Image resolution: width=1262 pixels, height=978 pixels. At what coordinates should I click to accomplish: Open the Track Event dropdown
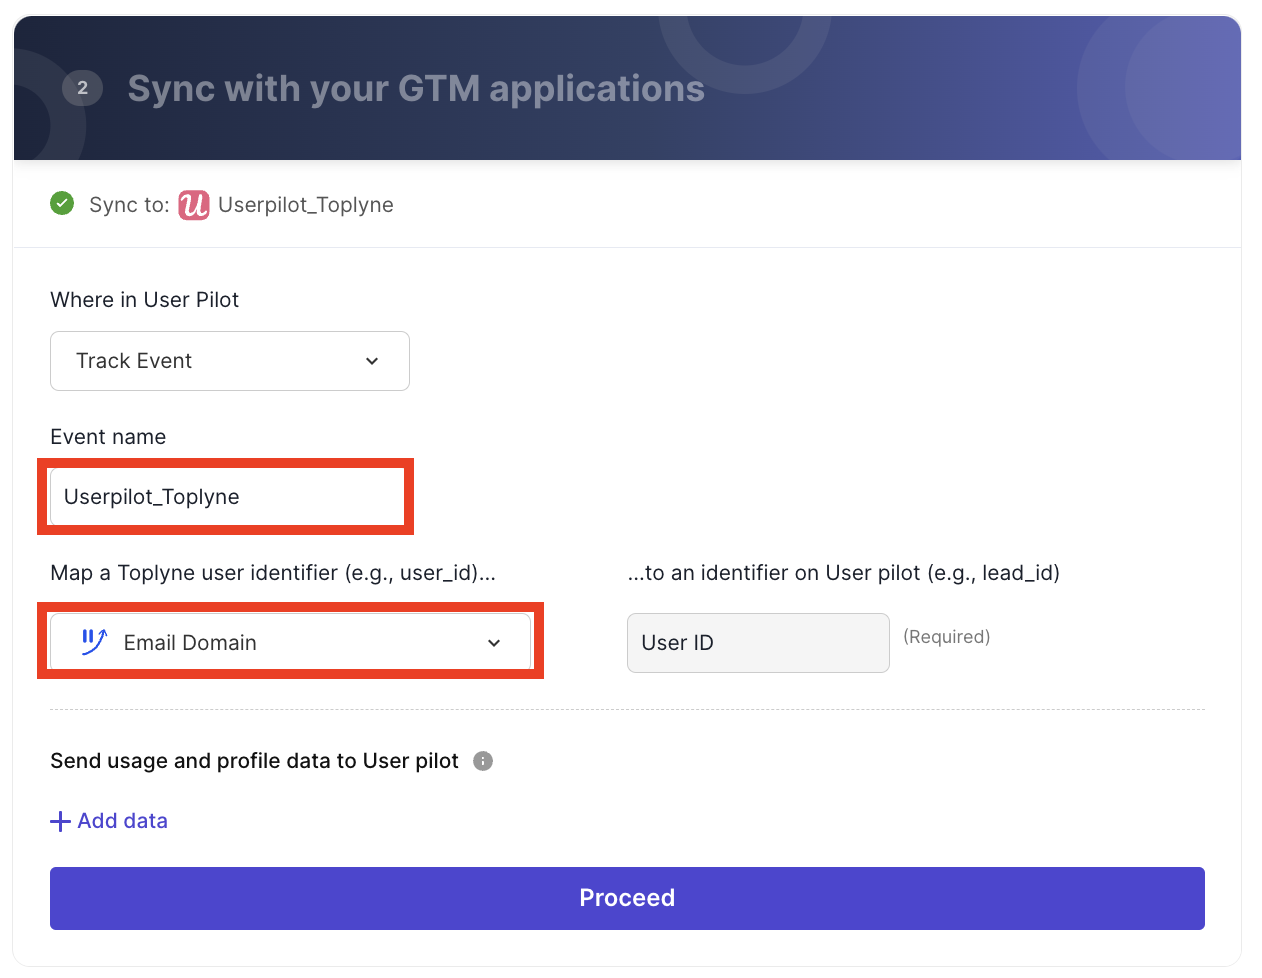(230, 361)
